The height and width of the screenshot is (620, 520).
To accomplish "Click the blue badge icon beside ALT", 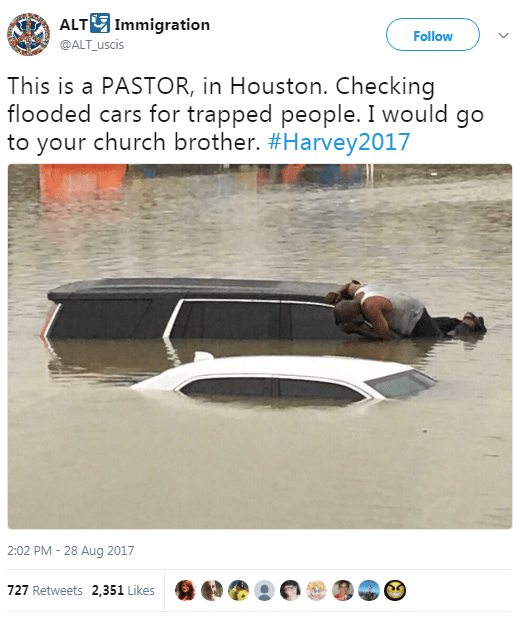I will click(x=100, y=23).
